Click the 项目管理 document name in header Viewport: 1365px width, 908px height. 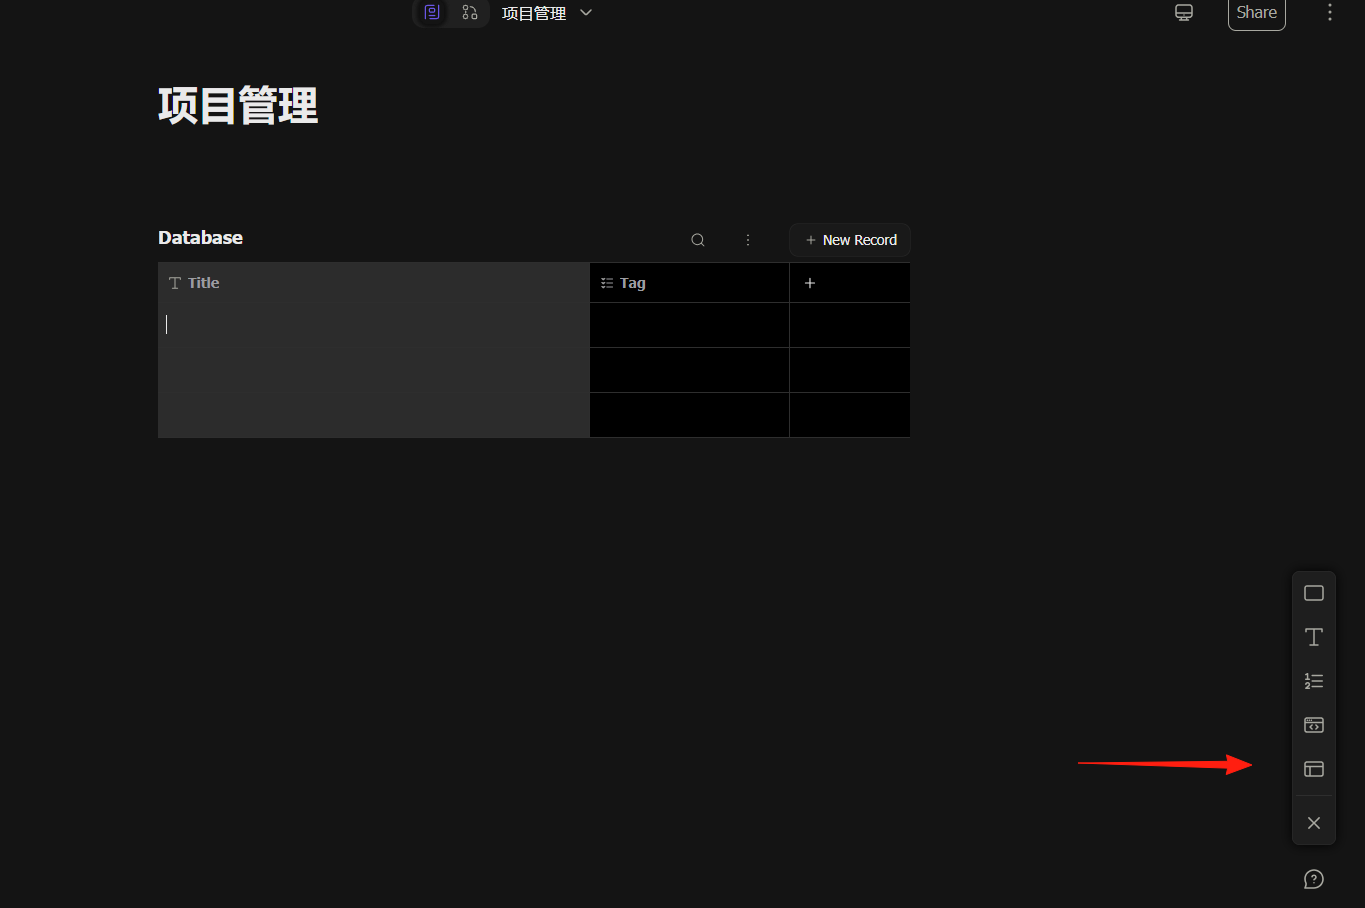coord(534,13)
